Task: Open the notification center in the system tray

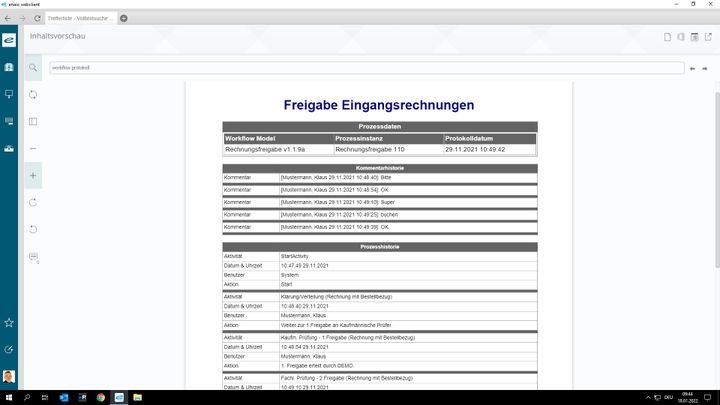Action: [x=708, y=398]
